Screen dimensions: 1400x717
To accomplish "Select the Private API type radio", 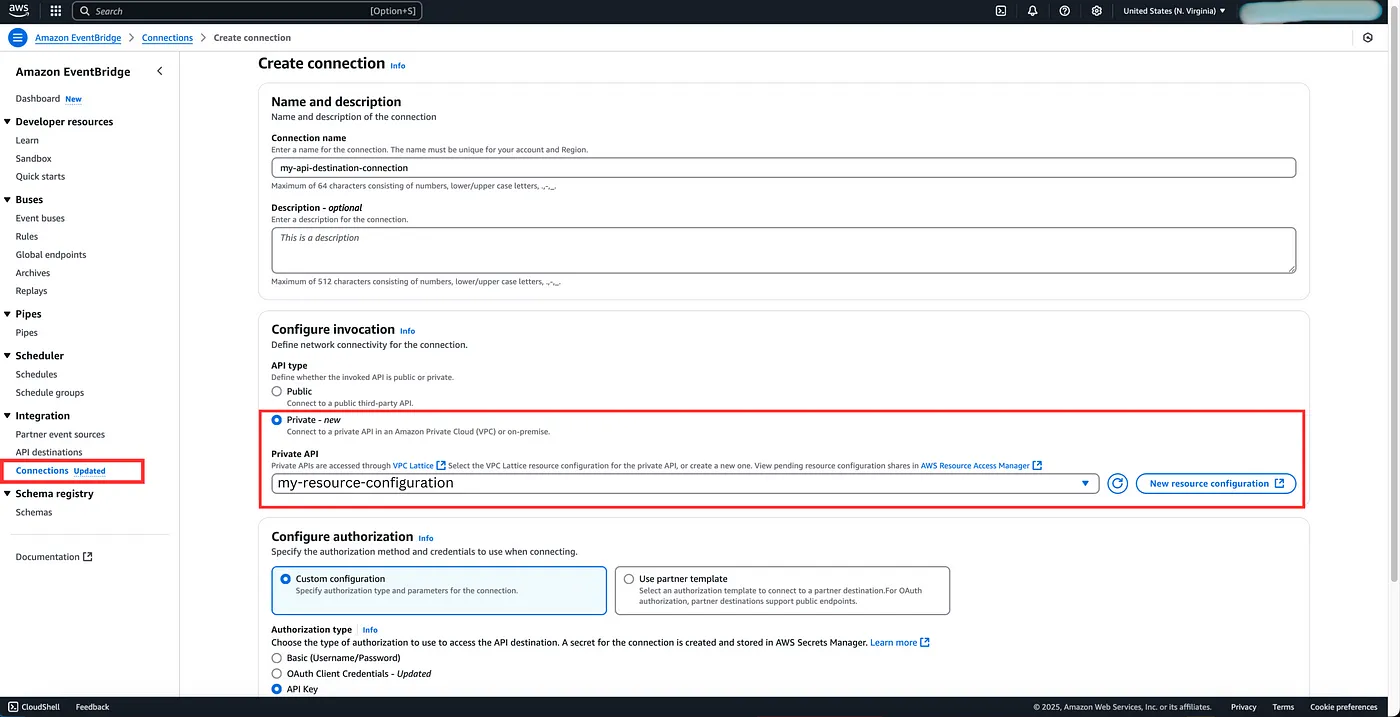I will click(277, 420).
